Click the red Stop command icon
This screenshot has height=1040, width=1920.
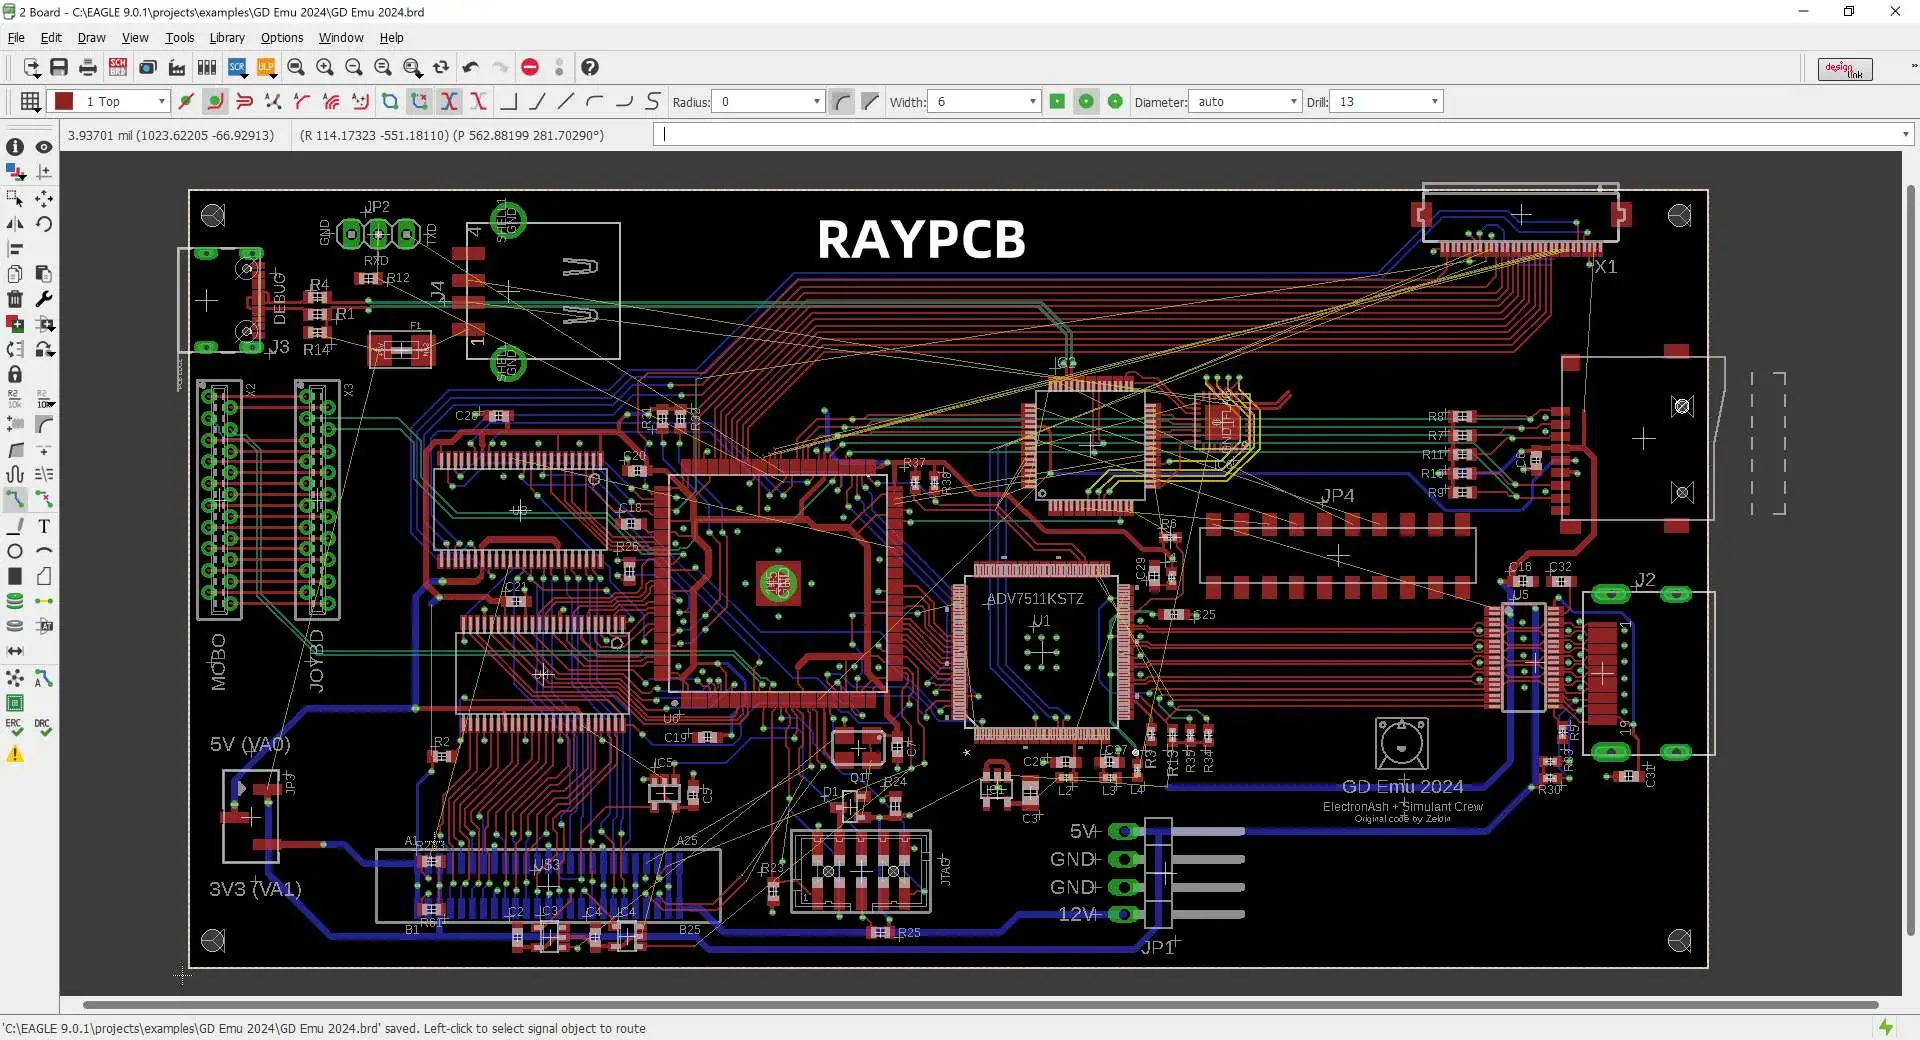coord(530,67)
